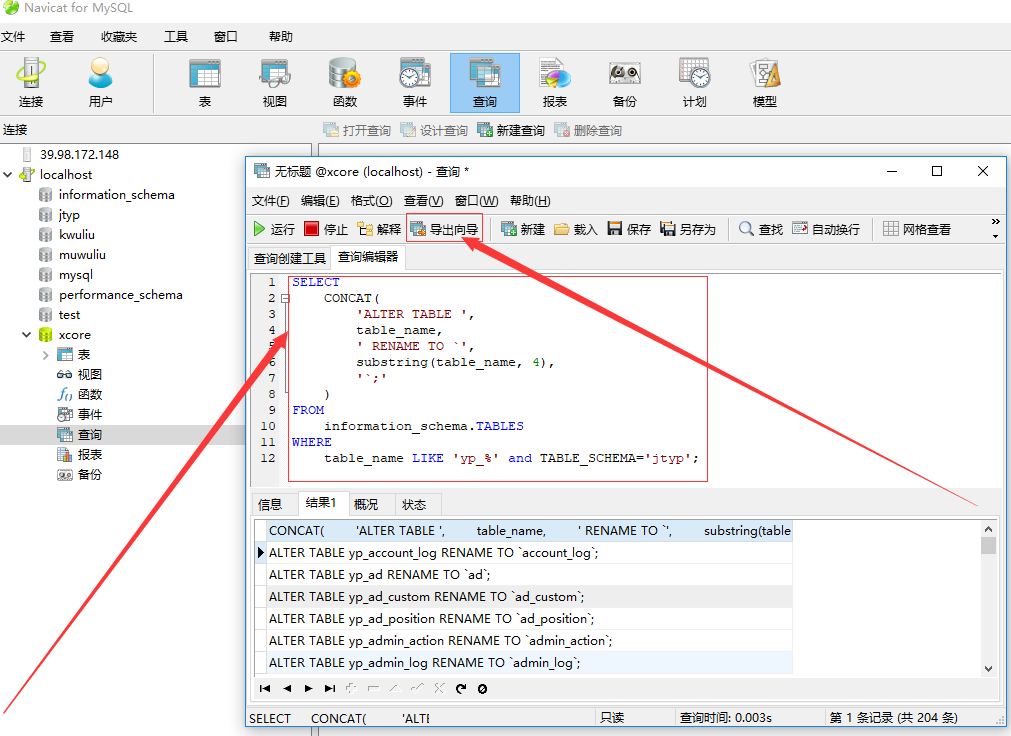Open the 用户 user management icon
Screen dimensions: 1011x736
(x=100, y=83)
